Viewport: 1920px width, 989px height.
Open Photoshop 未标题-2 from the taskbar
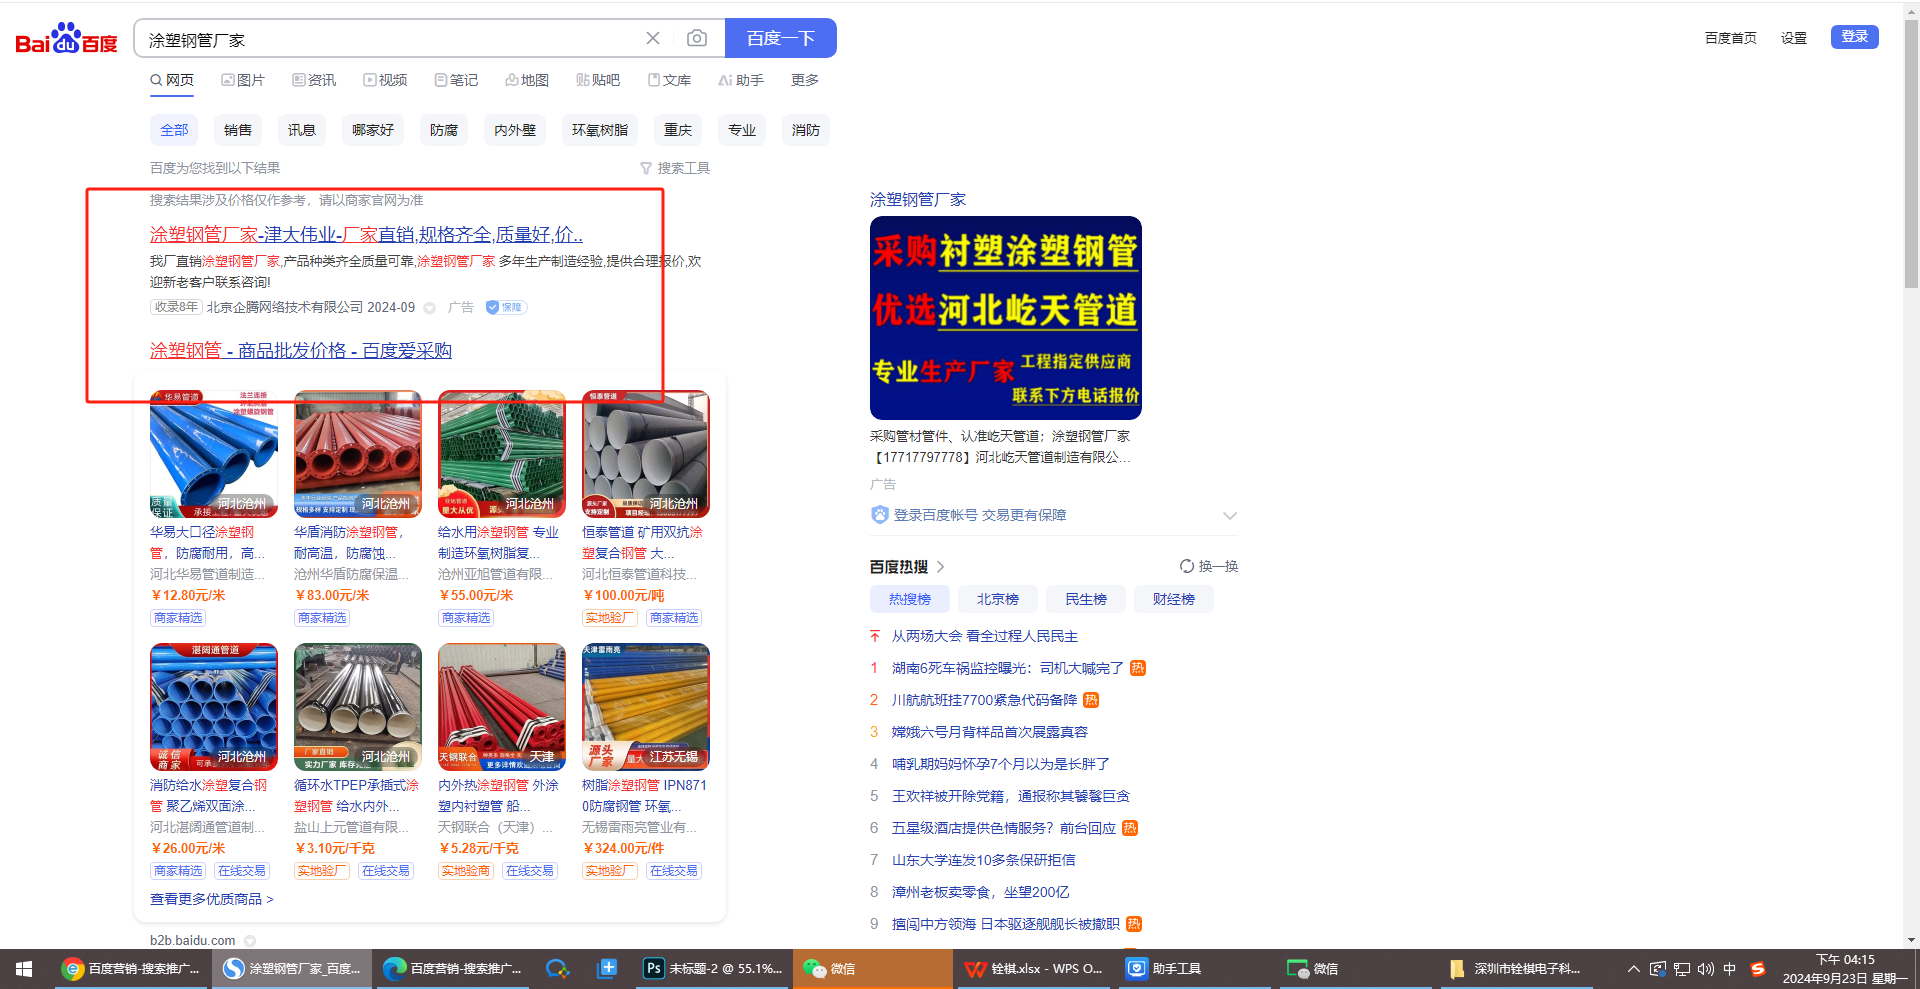coord(714,969)
